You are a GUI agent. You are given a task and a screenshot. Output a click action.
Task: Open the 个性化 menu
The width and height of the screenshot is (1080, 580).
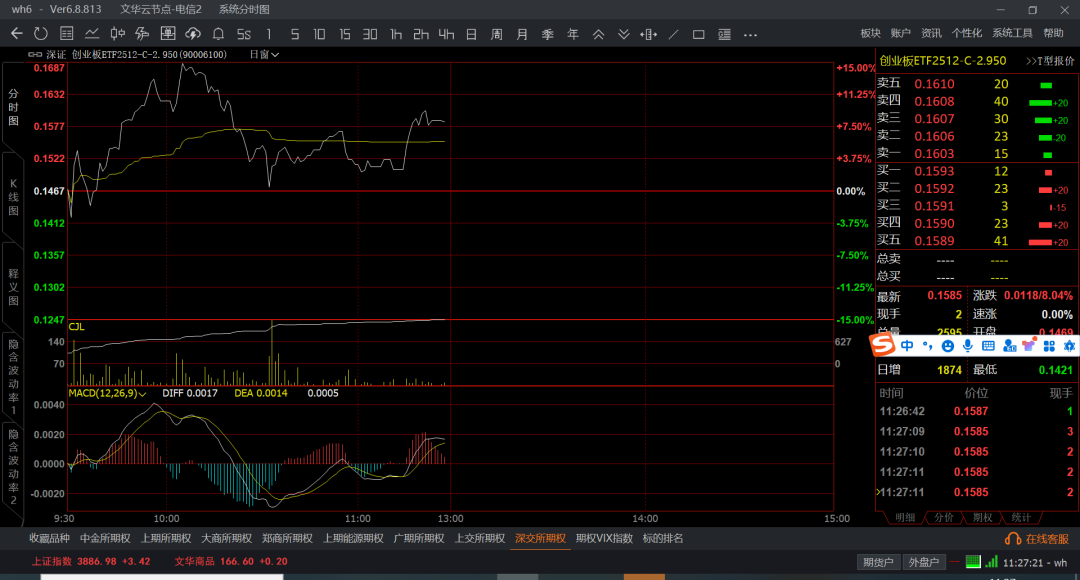pyautogui.click(x=967, y=33)
